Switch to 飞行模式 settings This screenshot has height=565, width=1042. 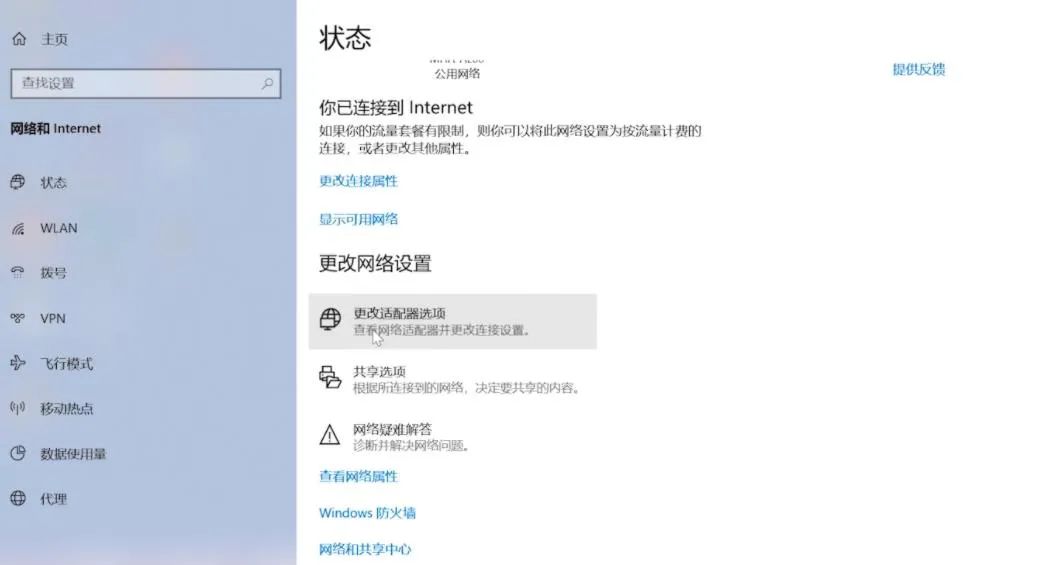pos(66,364)
